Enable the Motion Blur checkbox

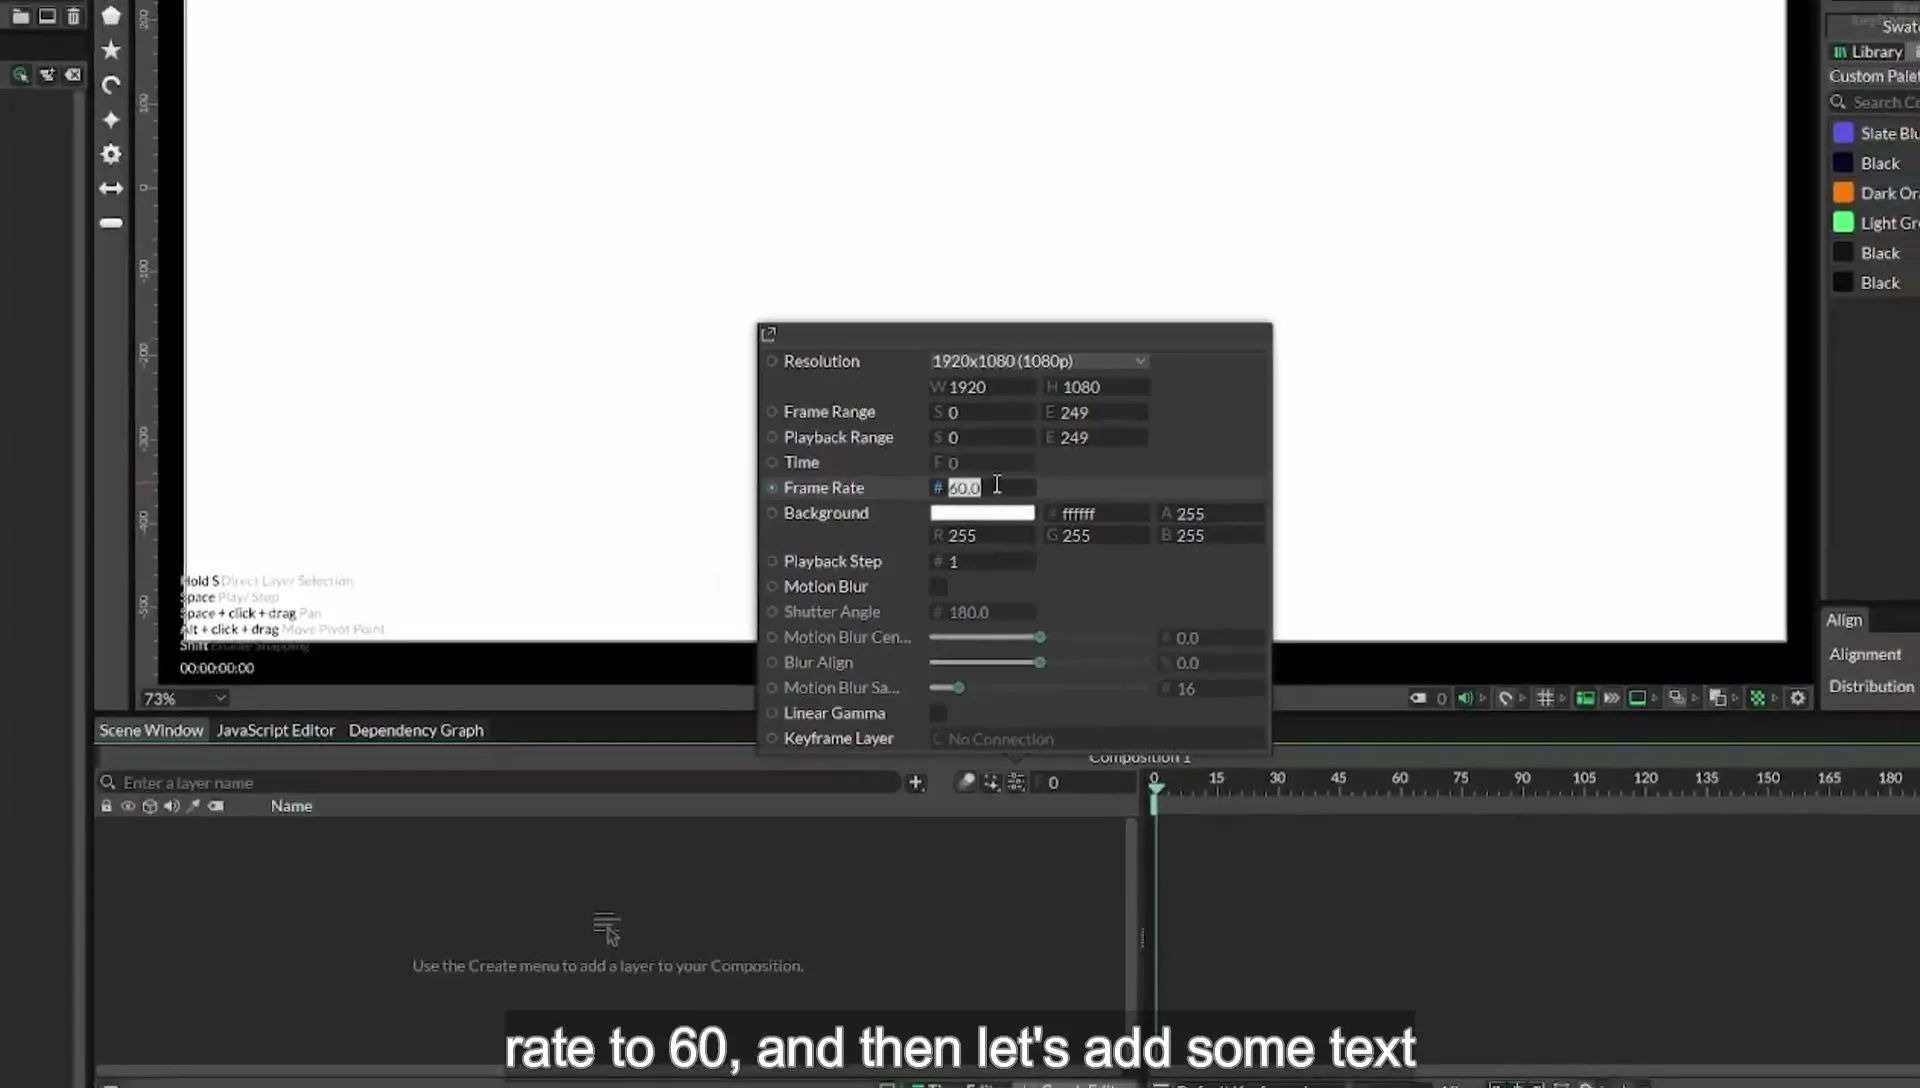(x=938, y=587)
